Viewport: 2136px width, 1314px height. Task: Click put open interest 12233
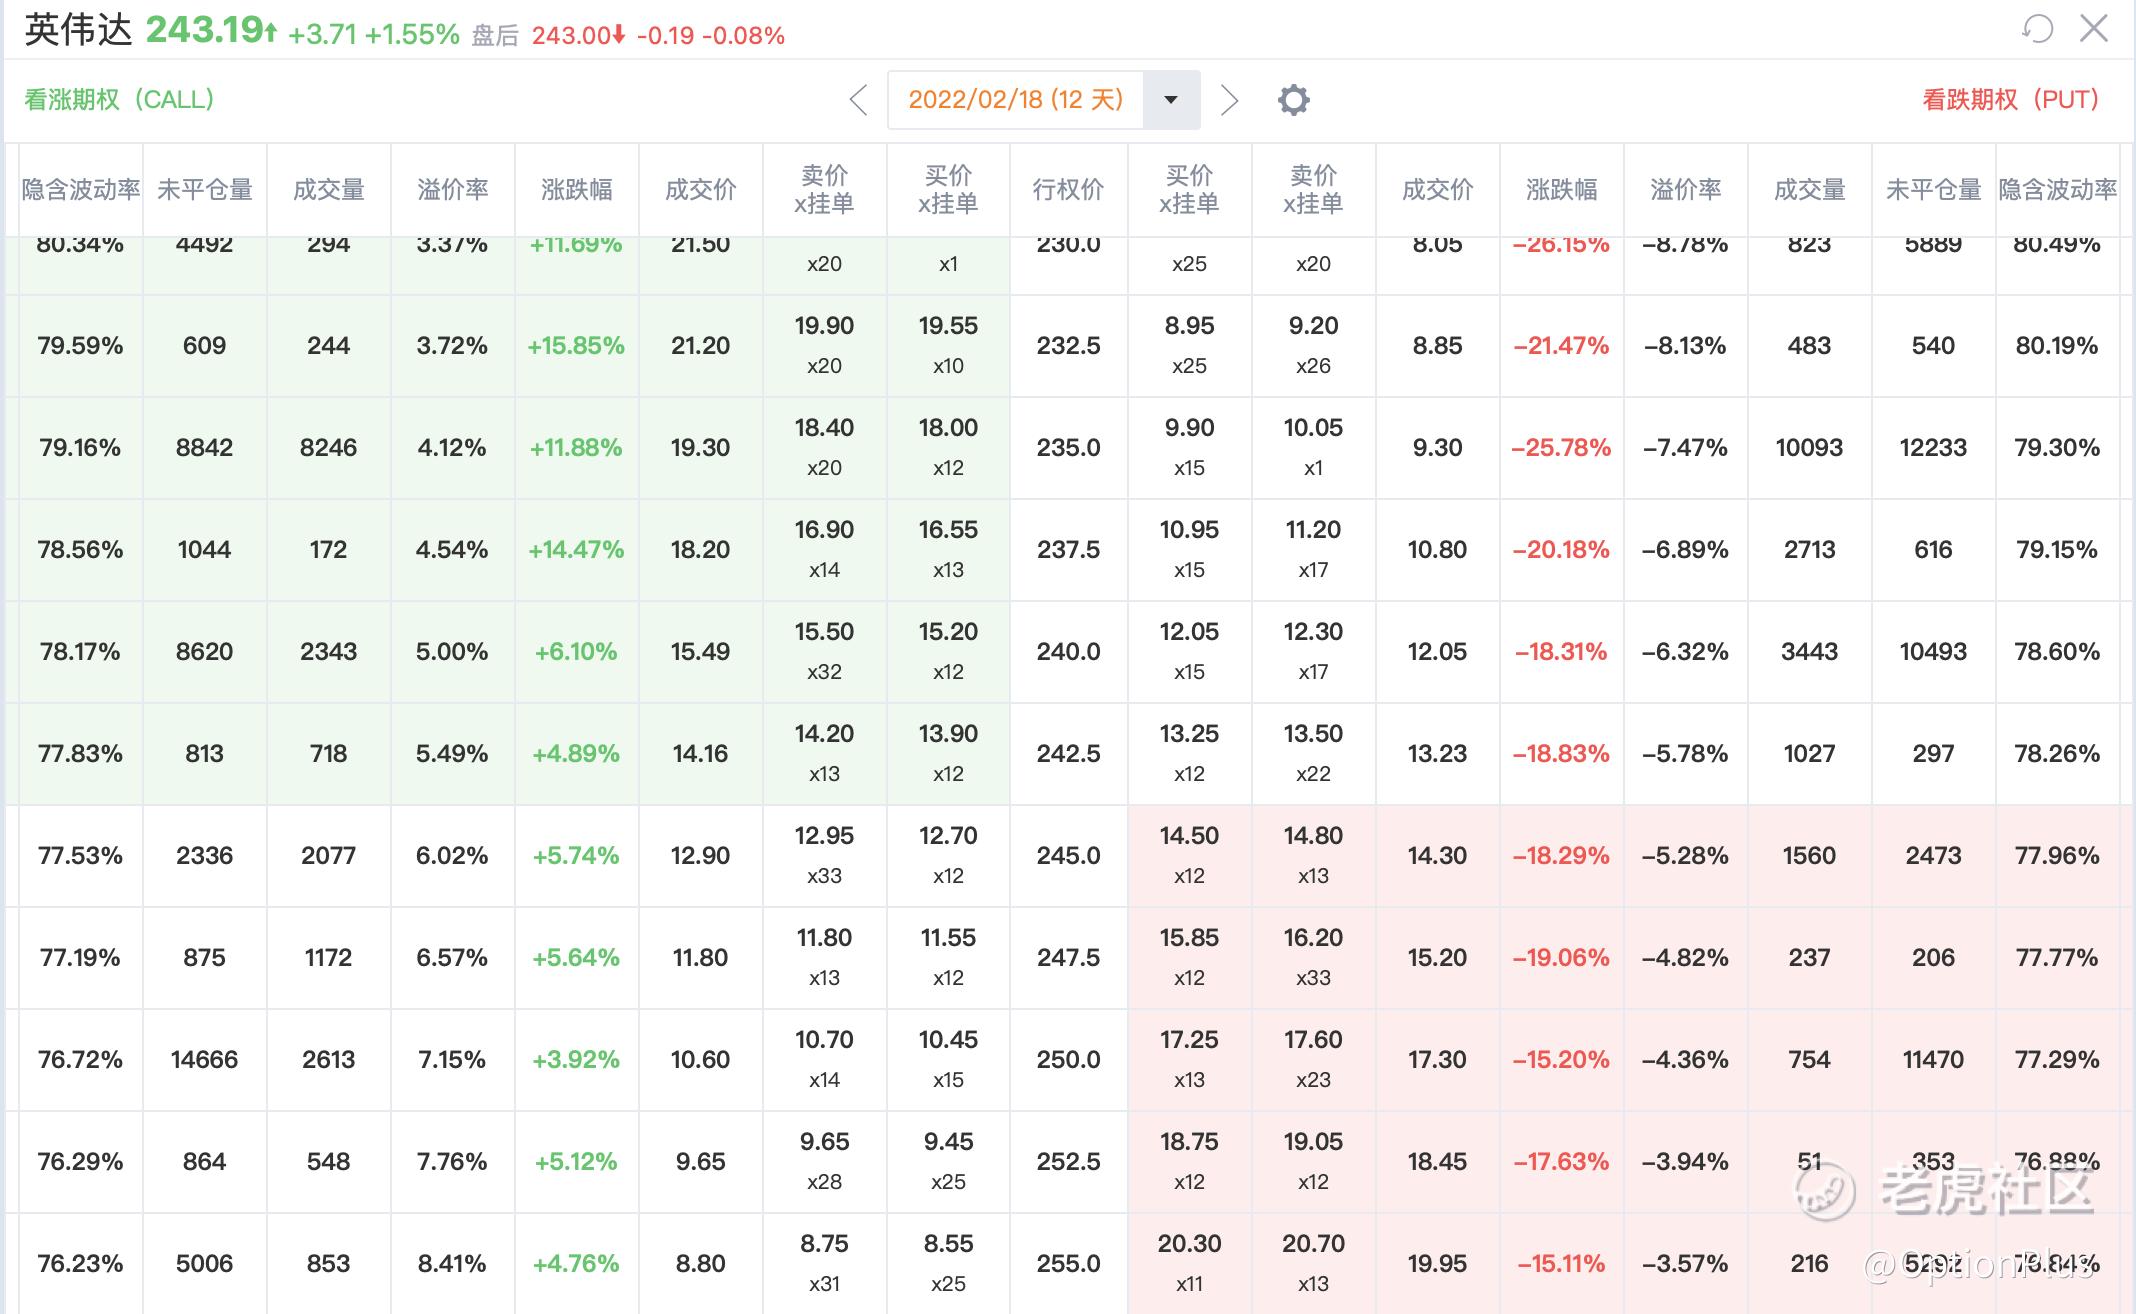(x=1934, y=448)
